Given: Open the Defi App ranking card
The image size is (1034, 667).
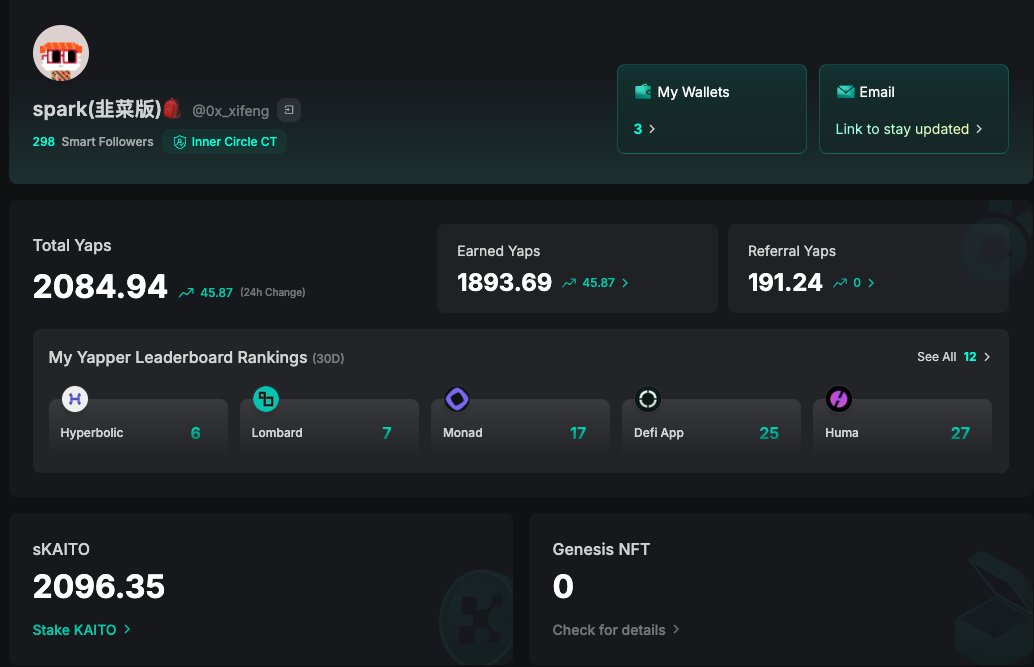Looking at the screenshot, I should (712, 426).
